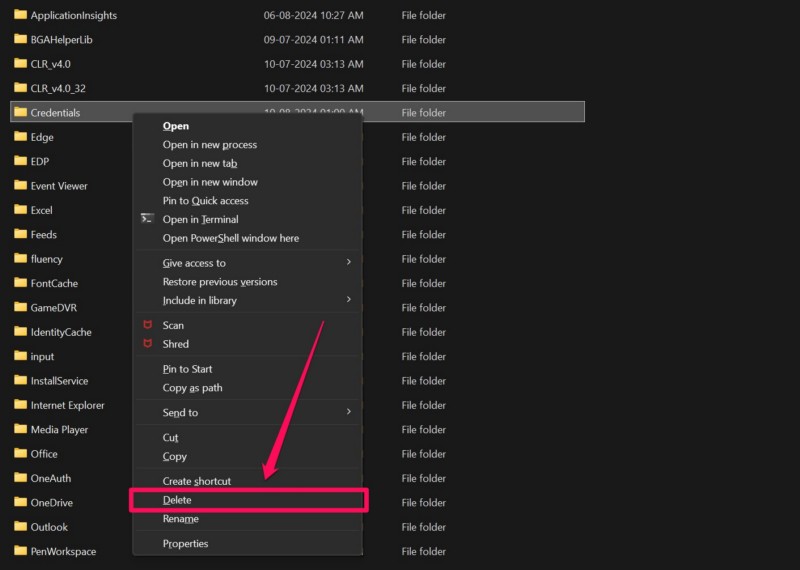Expand the Send to submenu arrow
Viewport: 800px width, 570px height.
tap(349, 412)
